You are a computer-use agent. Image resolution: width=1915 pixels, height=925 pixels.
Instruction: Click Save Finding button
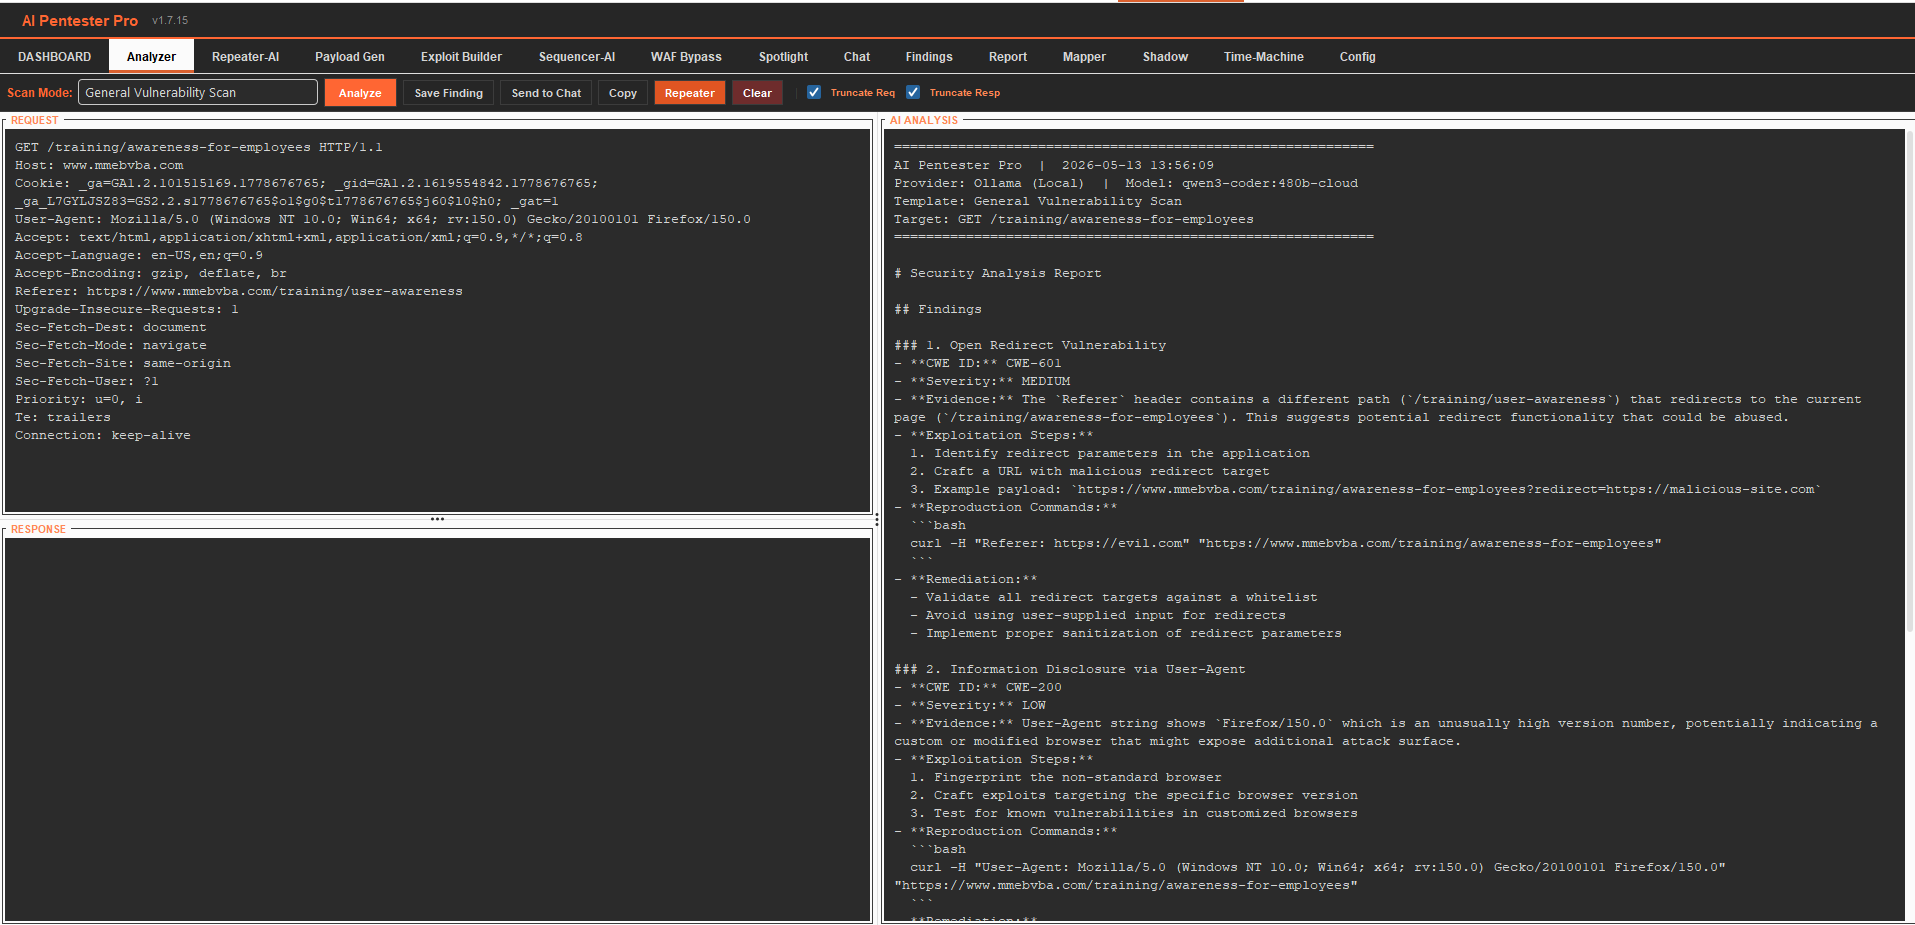click(448, 93)
